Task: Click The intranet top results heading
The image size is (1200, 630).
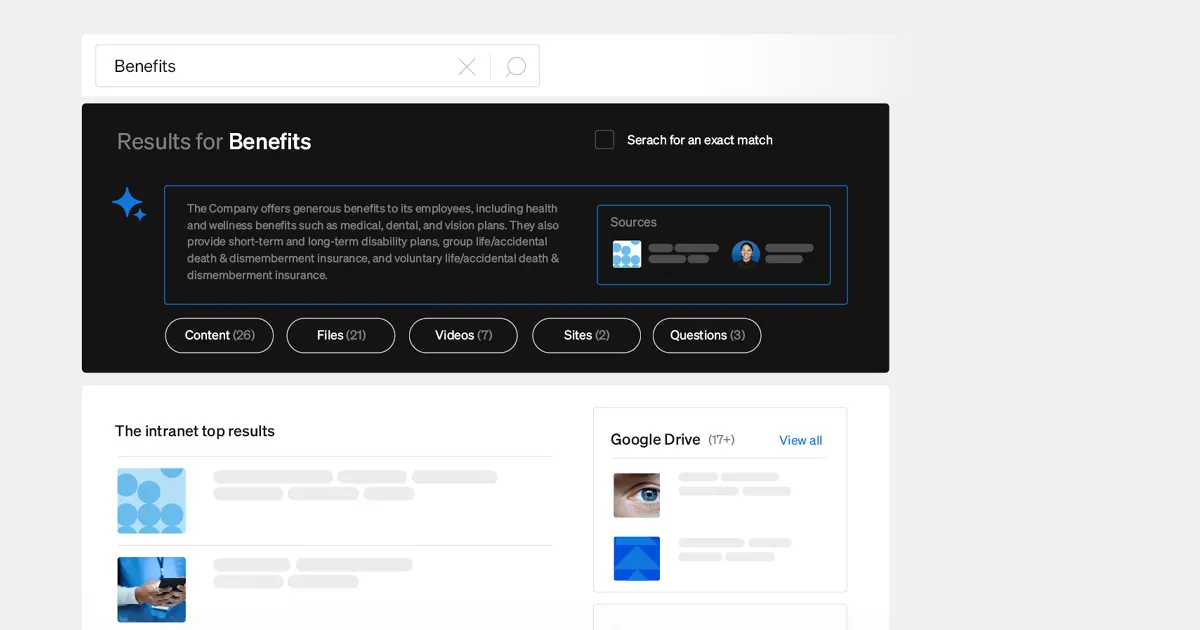Action: click(x=195, y=431)
